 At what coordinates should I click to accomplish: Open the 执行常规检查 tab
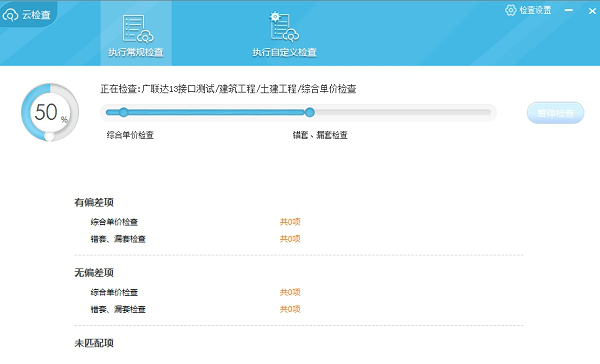coord(136,34)
